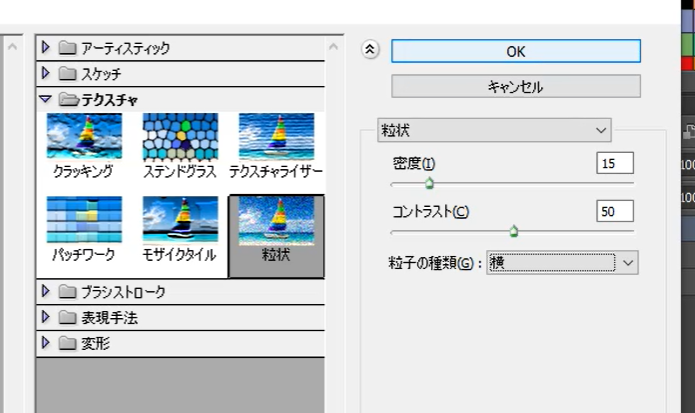
Task: Select the クラッキング filter thumbnail
Action: tap(84, 137)
